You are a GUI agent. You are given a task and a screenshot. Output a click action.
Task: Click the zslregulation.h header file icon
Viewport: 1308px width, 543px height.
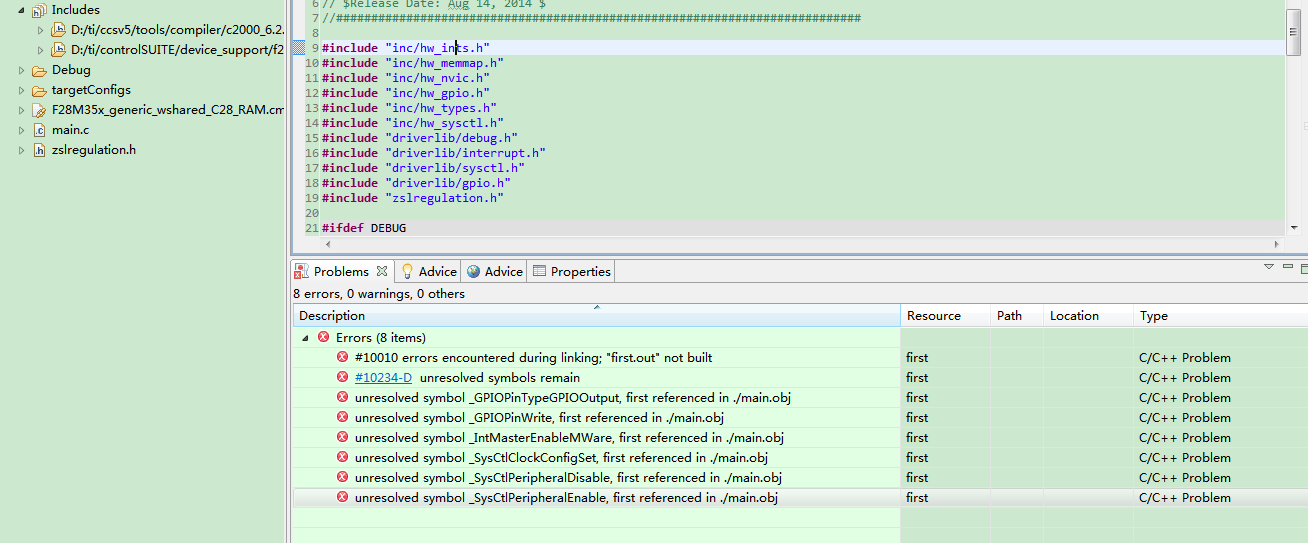click(39, 150)
